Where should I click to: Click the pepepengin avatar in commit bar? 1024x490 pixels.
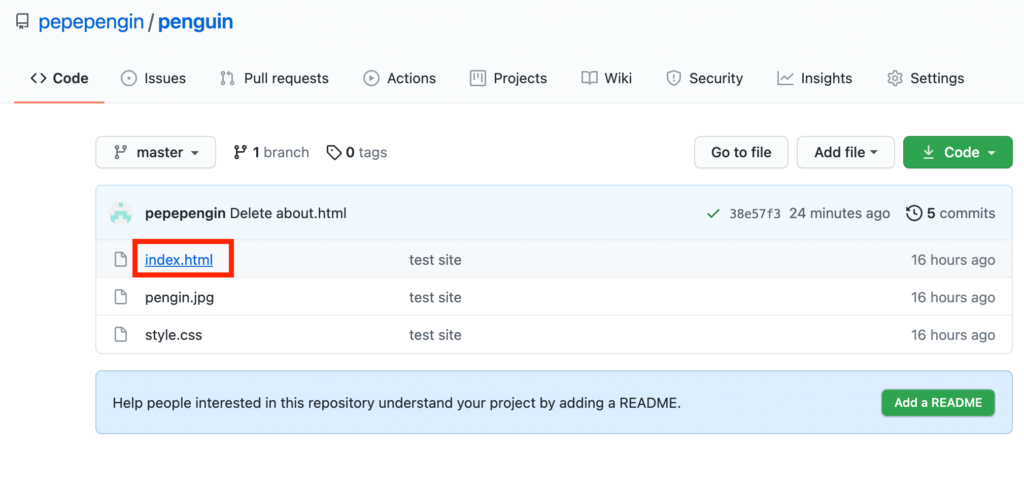121,213
